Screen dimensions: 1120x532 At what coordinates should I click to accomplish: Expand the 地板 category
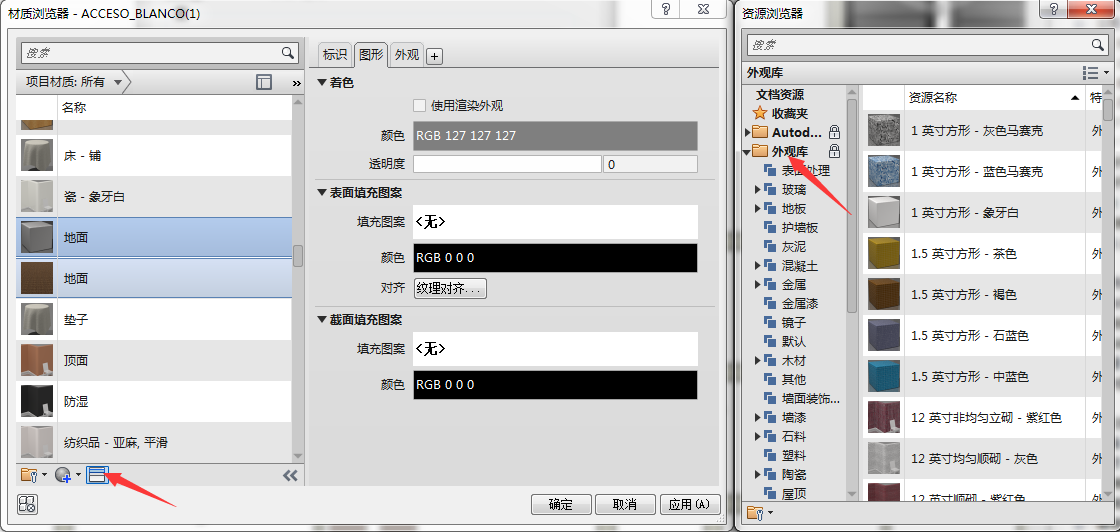pos(758,209)
